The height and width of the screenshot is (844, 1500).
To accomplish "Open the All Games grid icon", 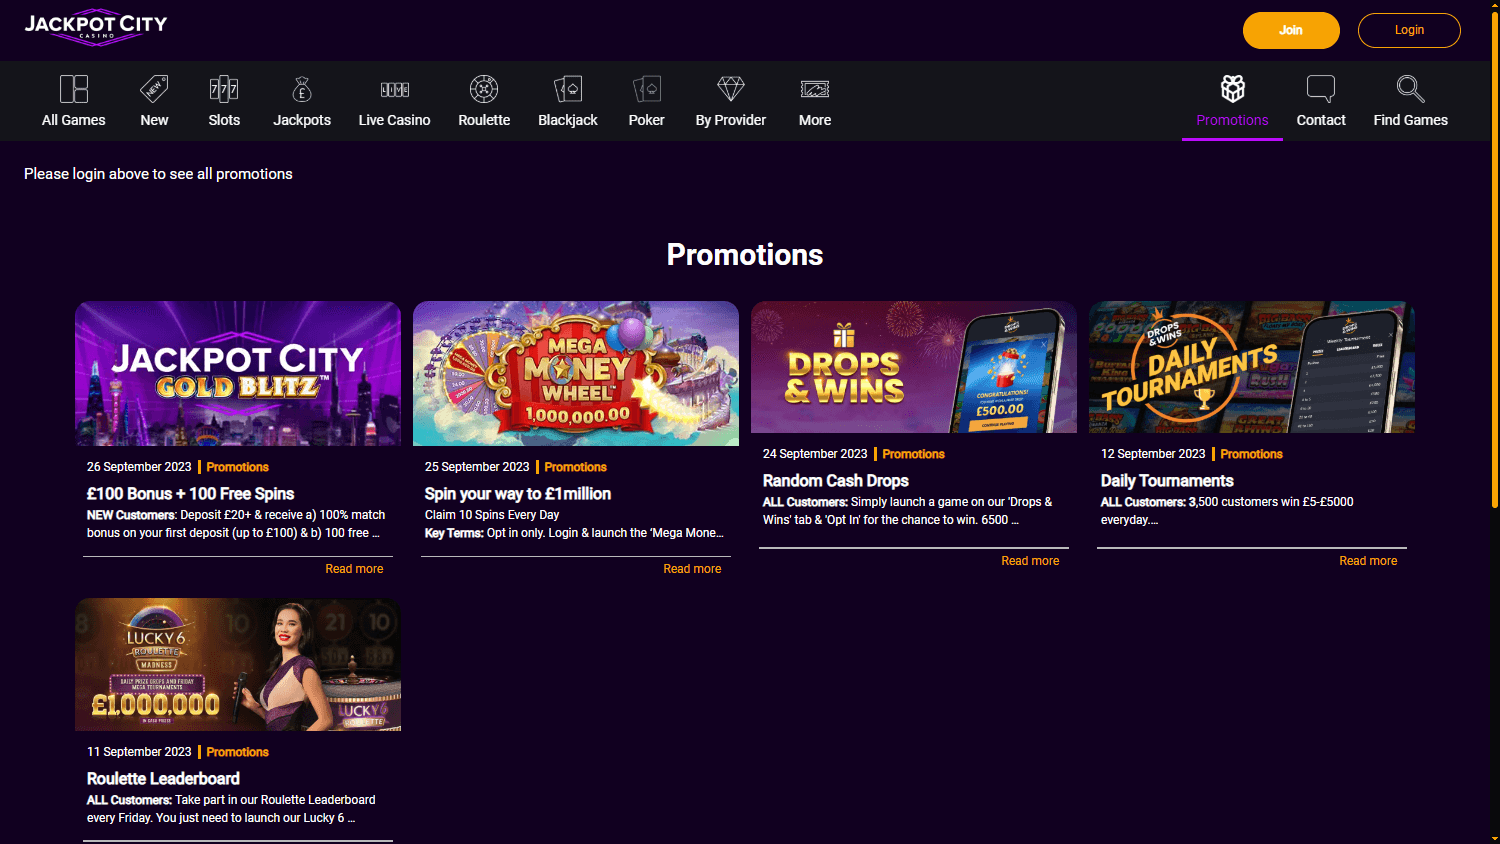I will [74, 89].
